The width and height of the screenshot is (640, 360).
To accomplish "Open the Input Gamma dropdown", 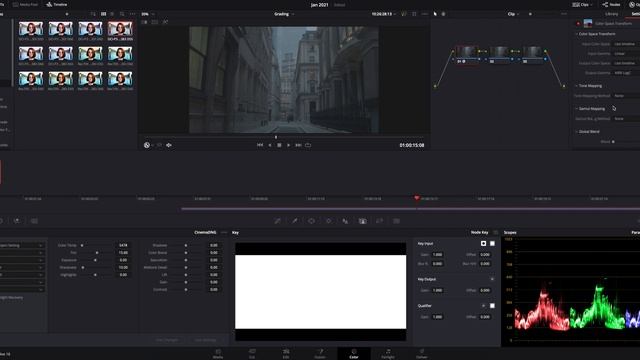I will point(626,53).
